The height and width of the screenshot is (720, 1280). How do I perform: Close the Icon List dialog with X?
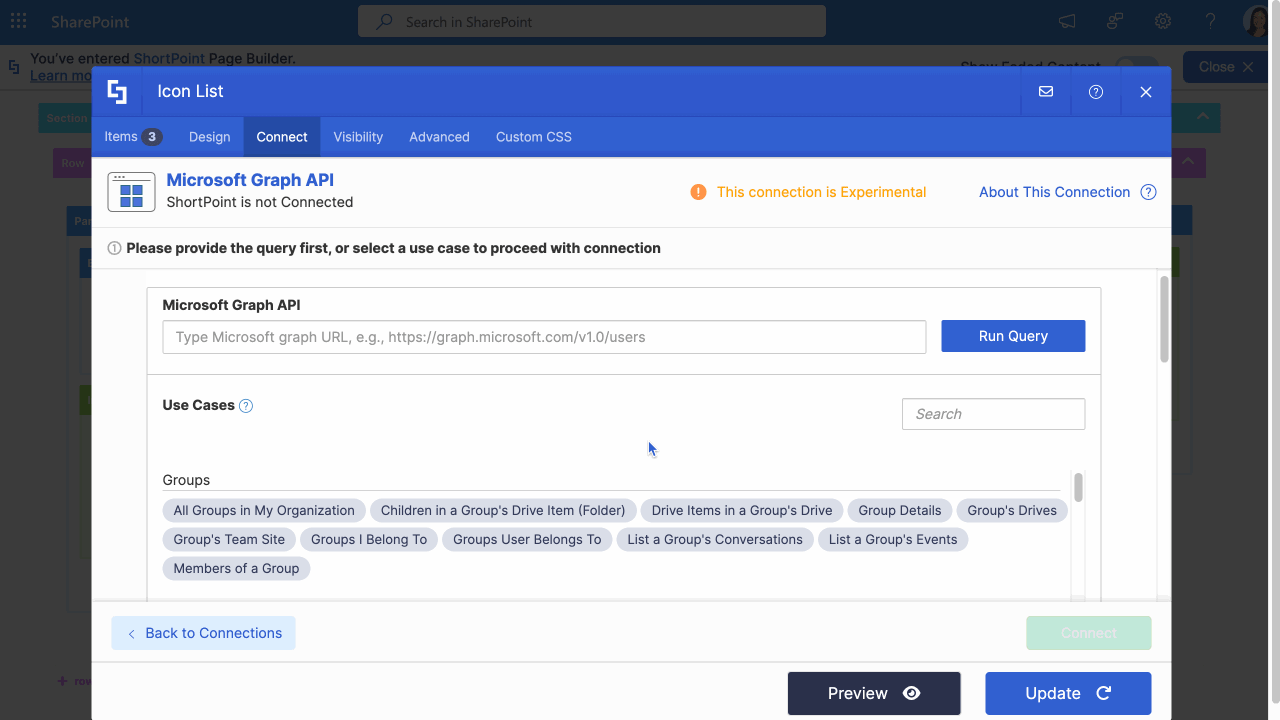(1146, 92)
